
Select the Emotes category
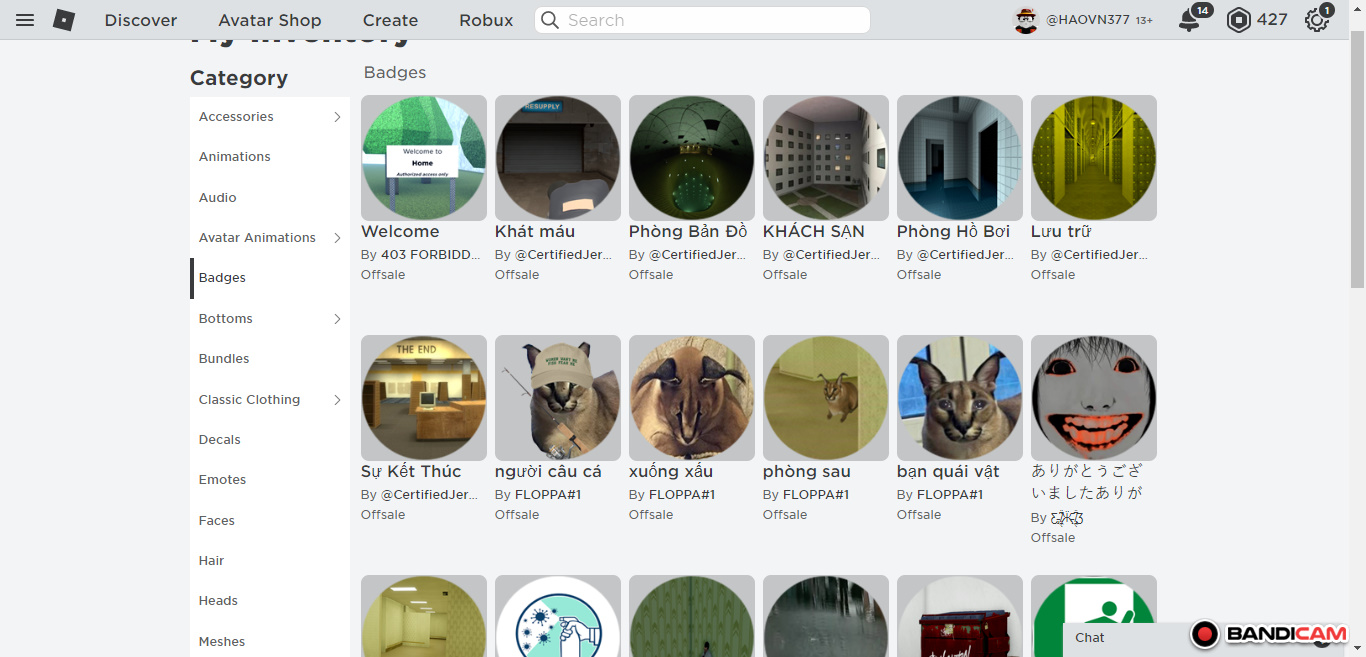[222, 480]
